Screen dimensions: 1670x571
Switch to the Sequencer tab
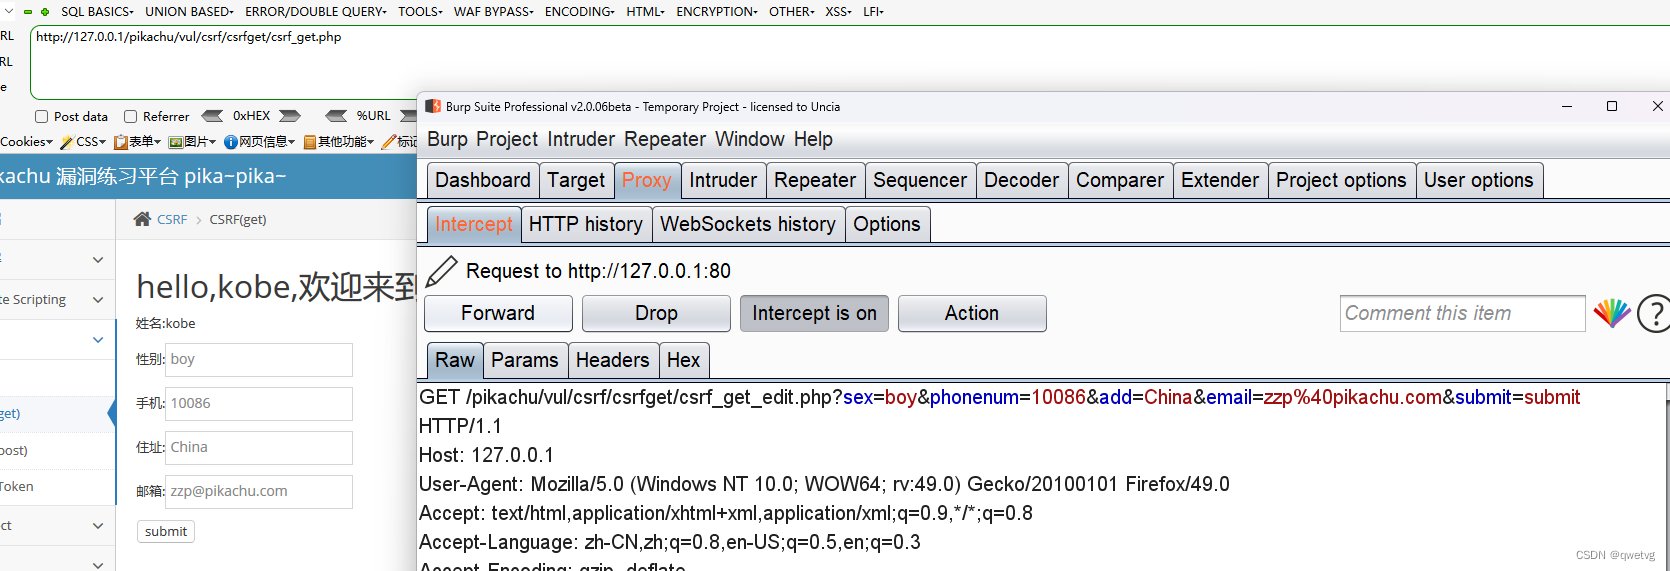click(x=920, y=180)
